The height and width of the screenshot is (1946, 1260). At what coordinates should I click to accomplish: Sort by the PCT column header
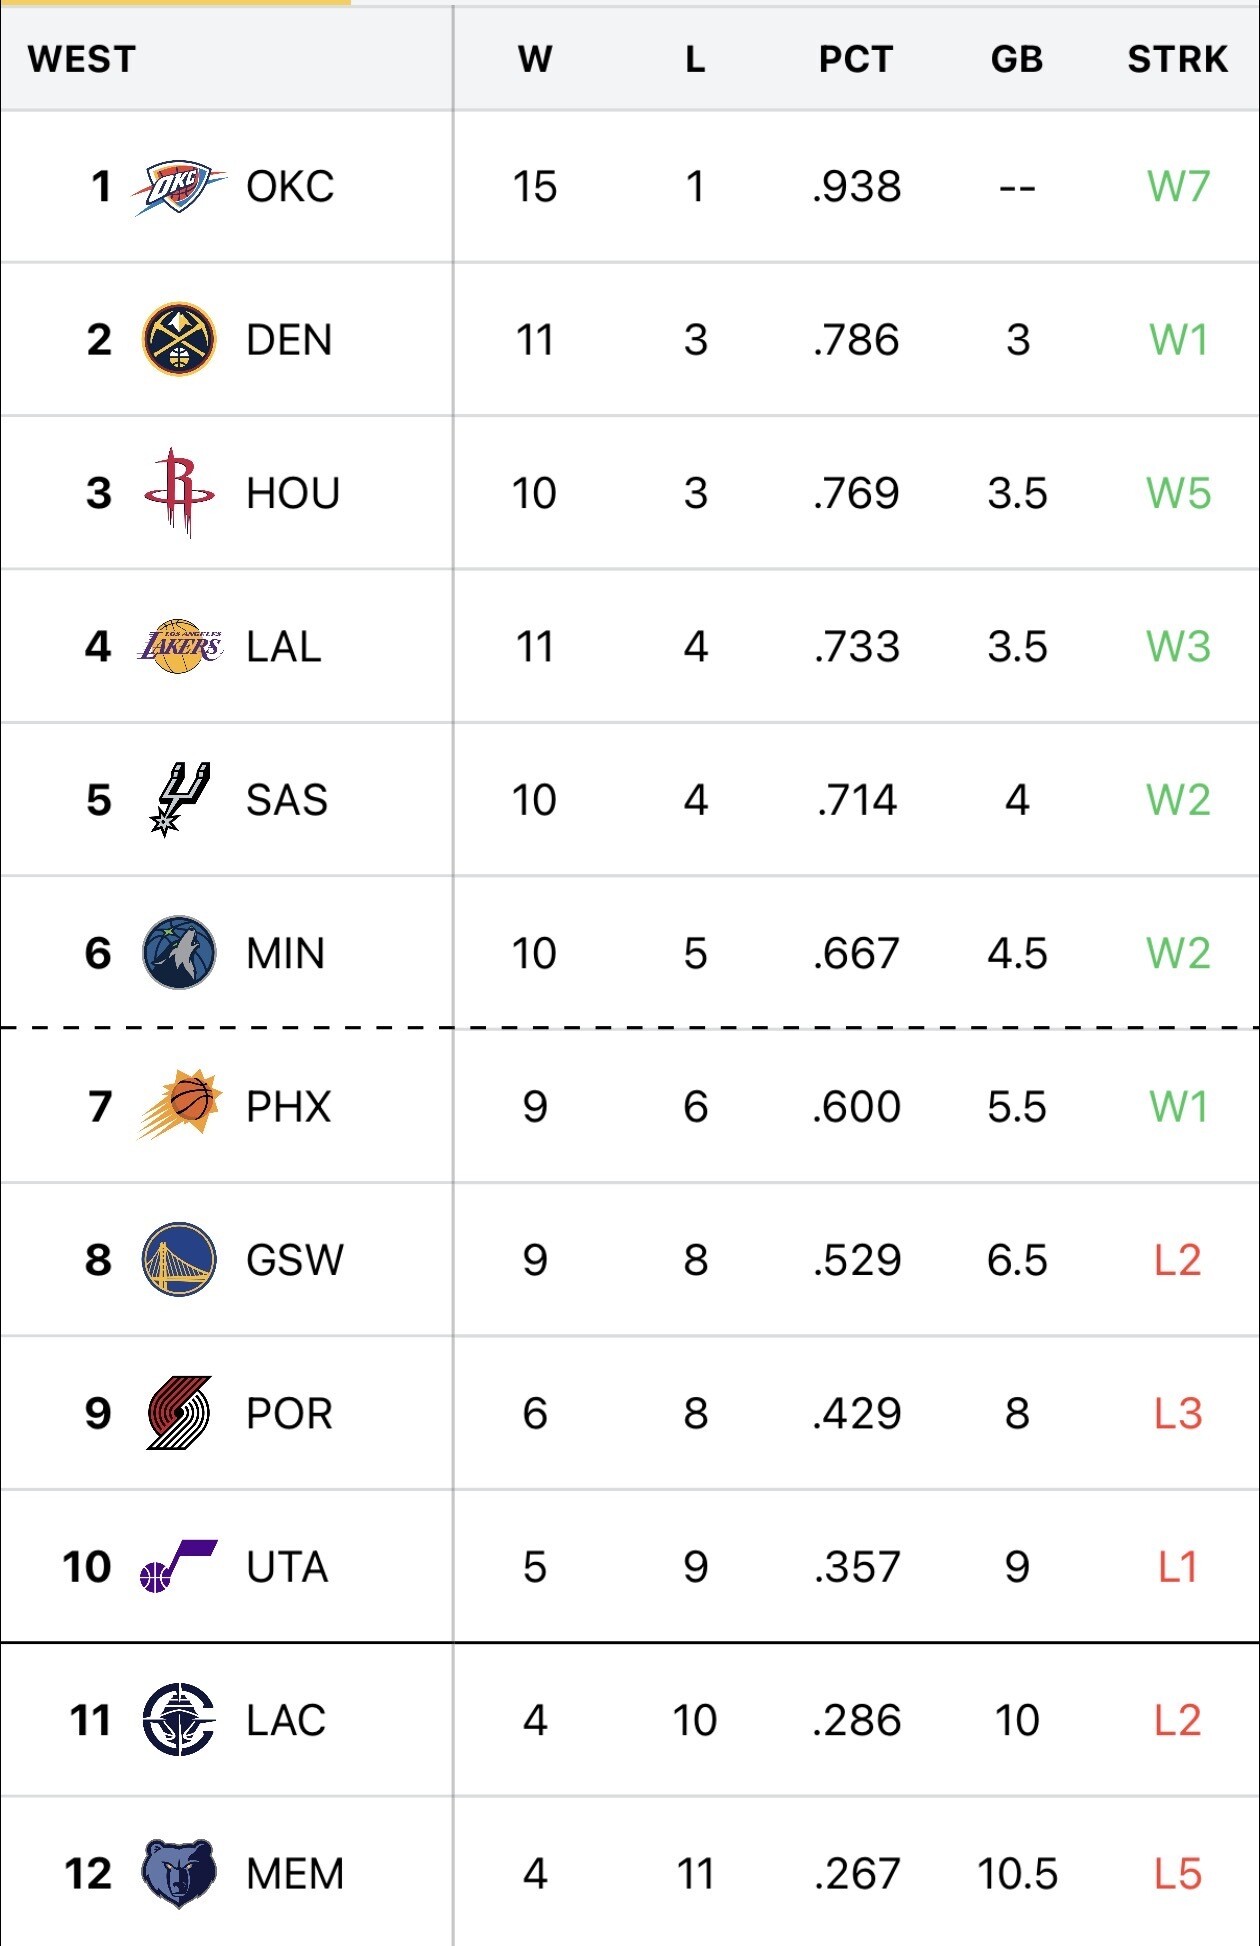(856, 59)
